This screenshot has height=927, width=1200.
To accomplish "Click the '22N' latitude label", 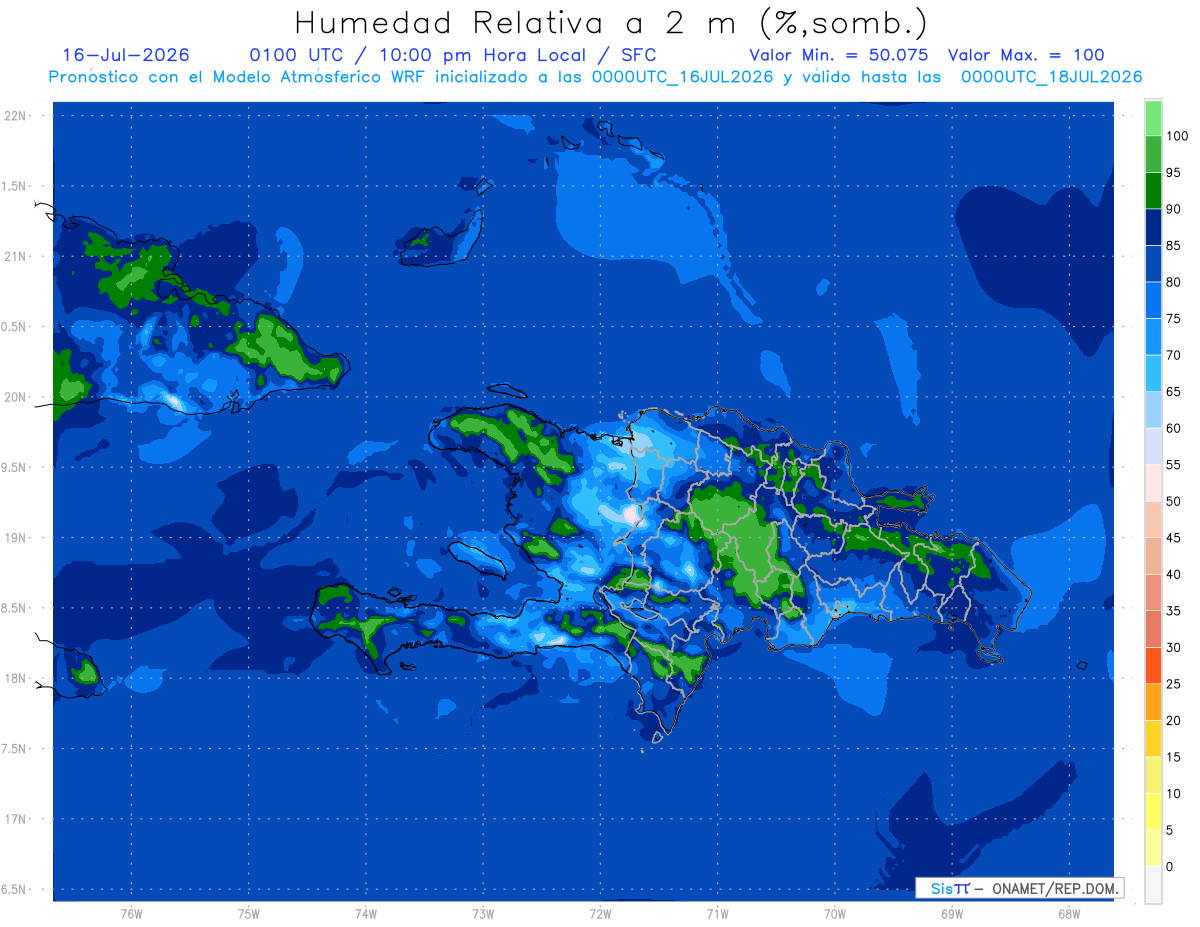I will click(x=15, y=116).
